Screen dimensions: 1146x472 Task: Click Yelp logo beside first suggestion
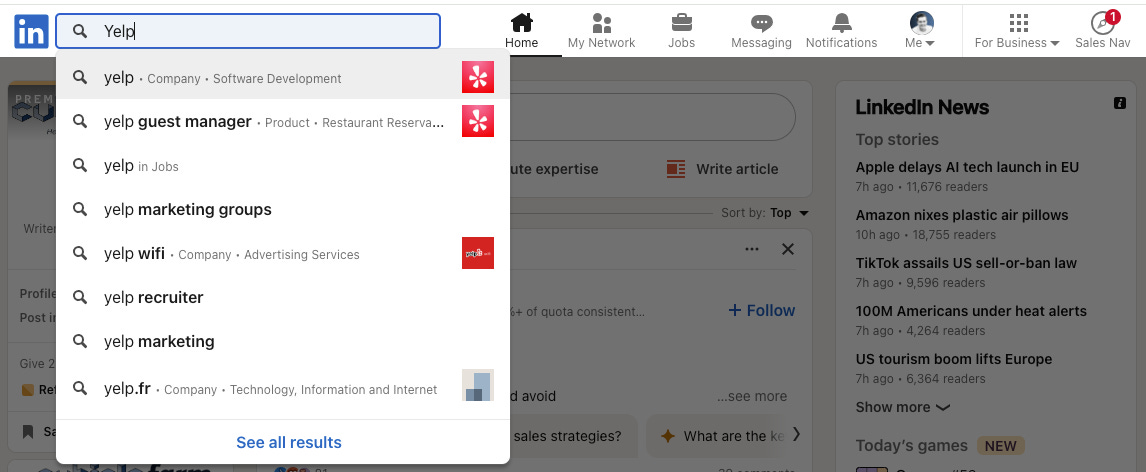pyautogui.click(x=478, y=77)
